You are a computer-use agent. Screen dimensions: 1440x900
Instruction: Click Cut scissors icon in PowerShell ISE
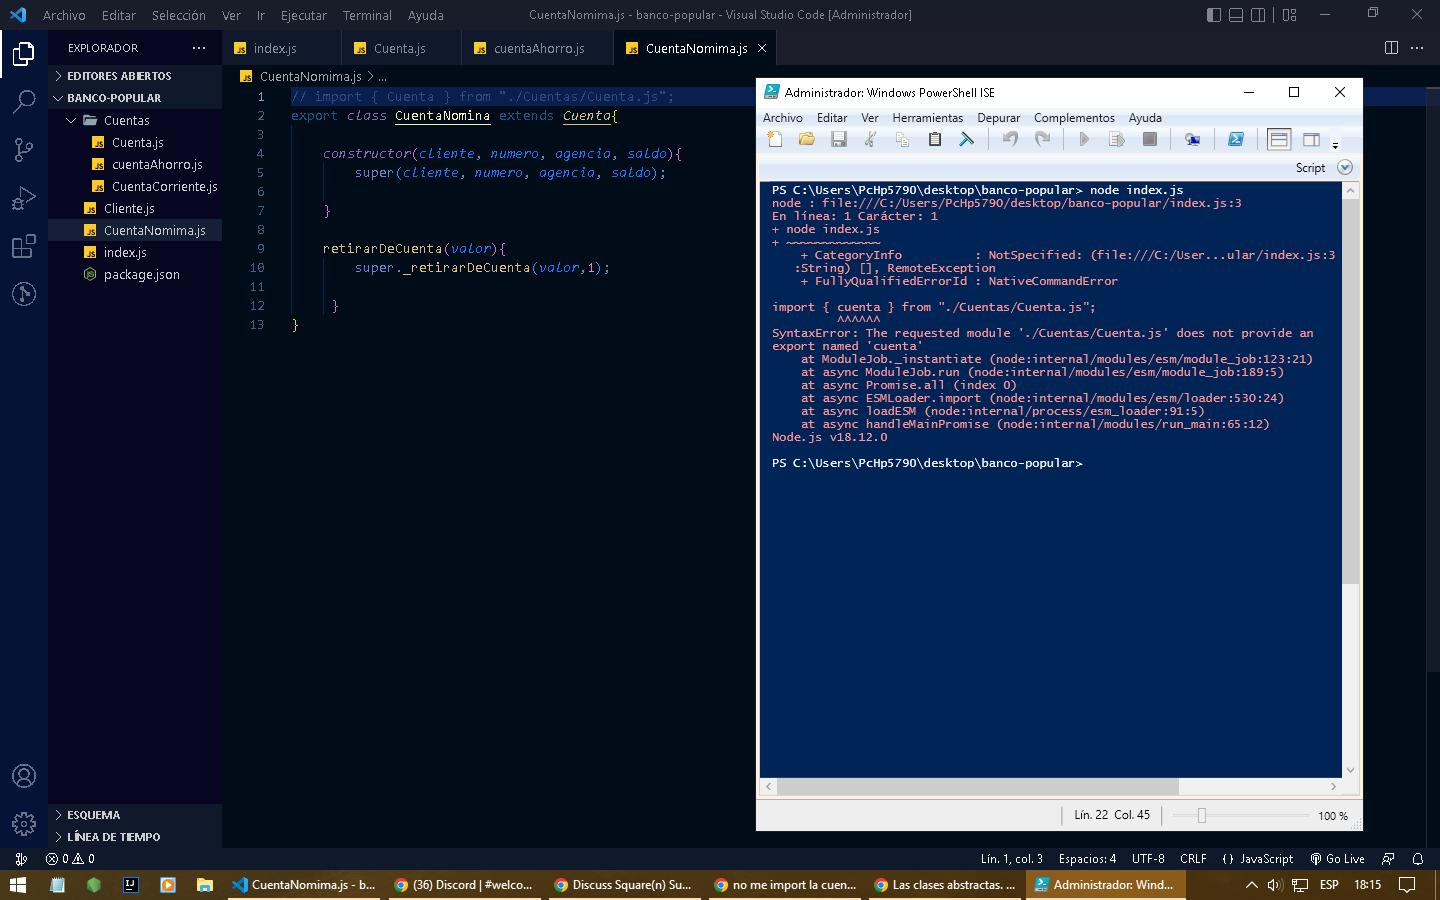pyautogui.click(x=871, y=140)
